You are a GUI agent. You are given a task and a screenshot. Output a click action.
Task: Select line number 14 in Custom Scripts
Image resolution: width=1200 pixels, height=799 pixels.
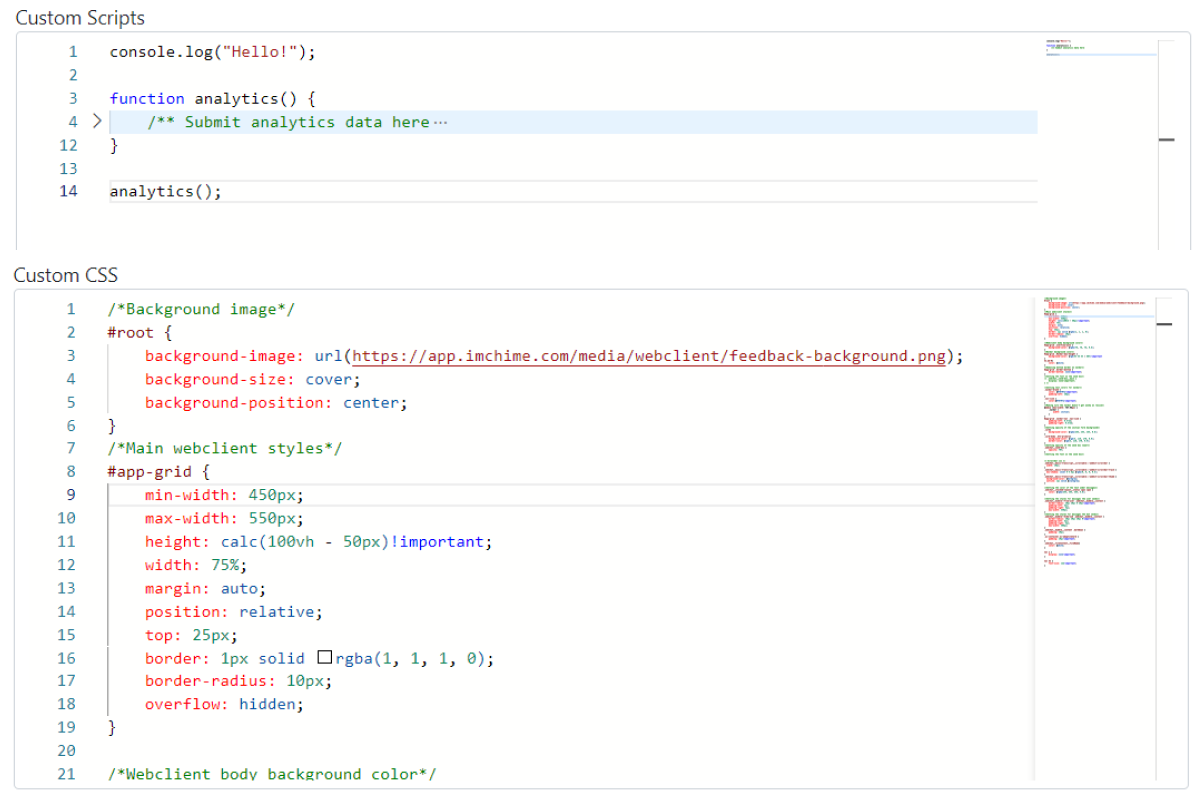pos(68,191)
